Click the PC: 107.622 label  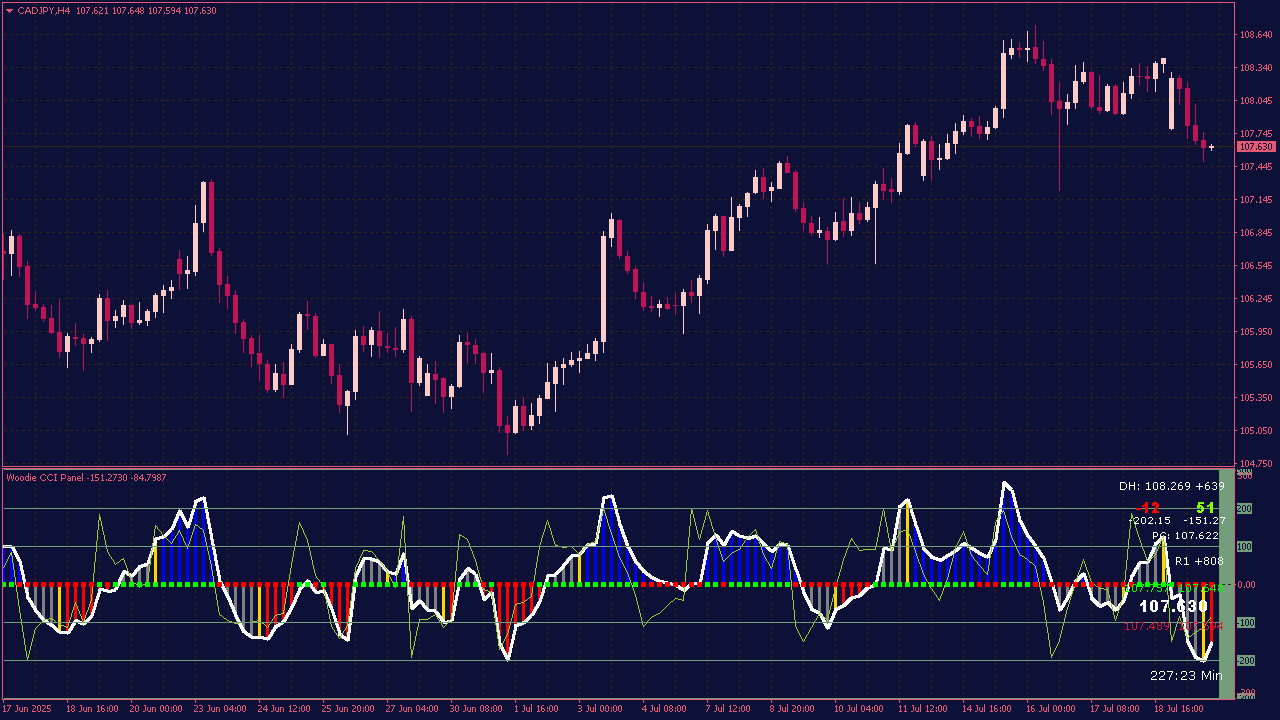[1188, 536]
